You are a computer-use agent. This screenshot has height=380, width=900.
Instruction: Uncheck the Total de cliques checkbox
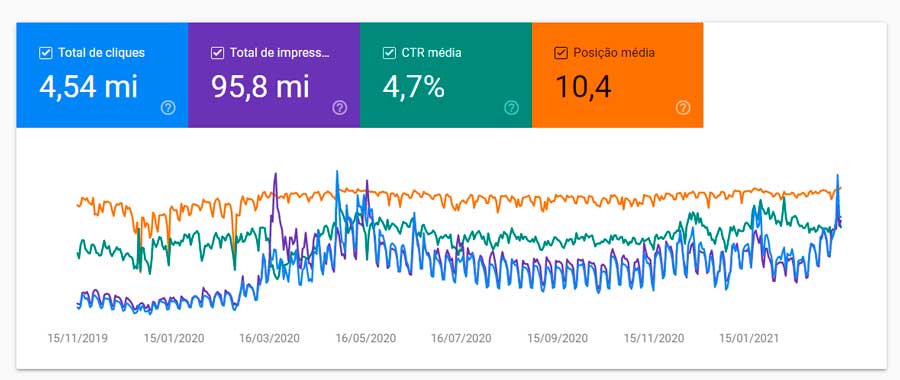pos(45,53)
